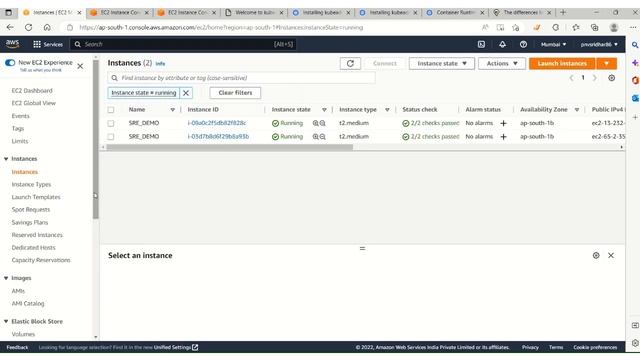
Task: Open the Mumbai region selector
Action: [x=553, y=44]
